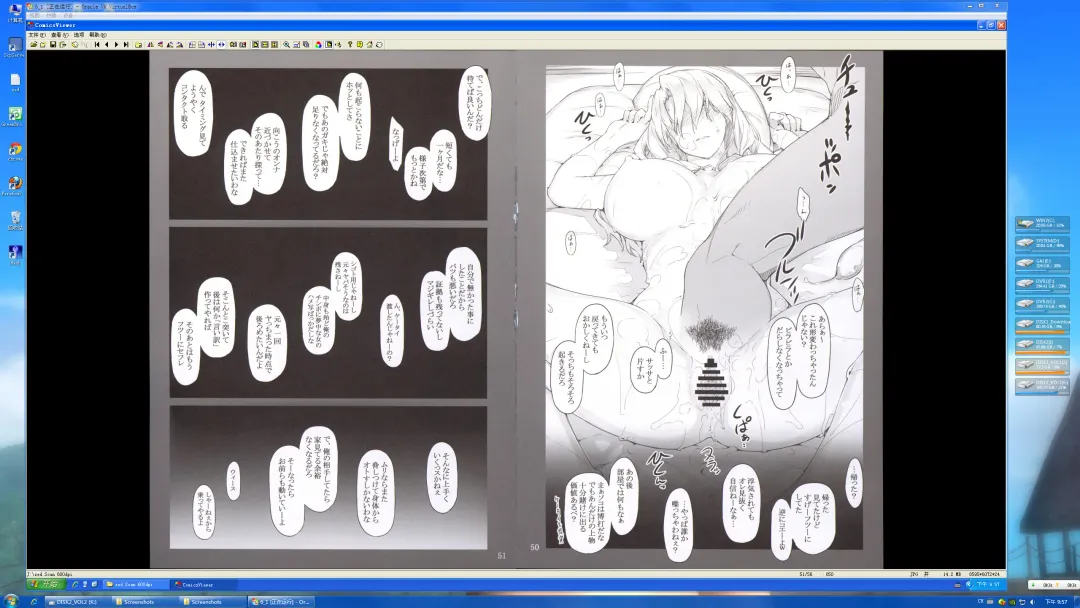The height and width of the screenshot is (608, 1080).
Task: Click the Save icon in the toolbar
Action: click(x=52, y=44)
